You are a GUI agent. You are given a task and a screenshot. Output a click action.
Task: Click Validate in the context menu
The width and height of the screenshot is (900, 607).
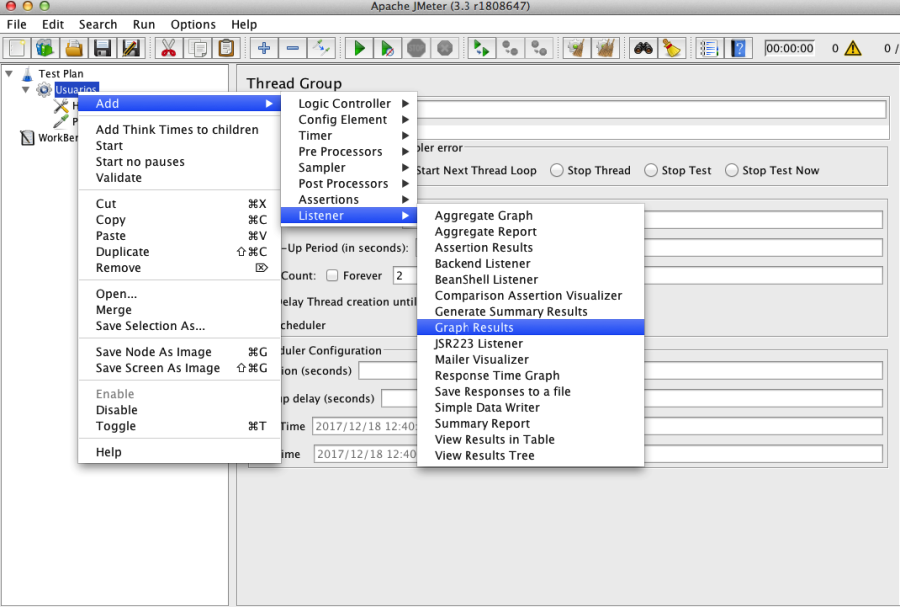[179, 178]
